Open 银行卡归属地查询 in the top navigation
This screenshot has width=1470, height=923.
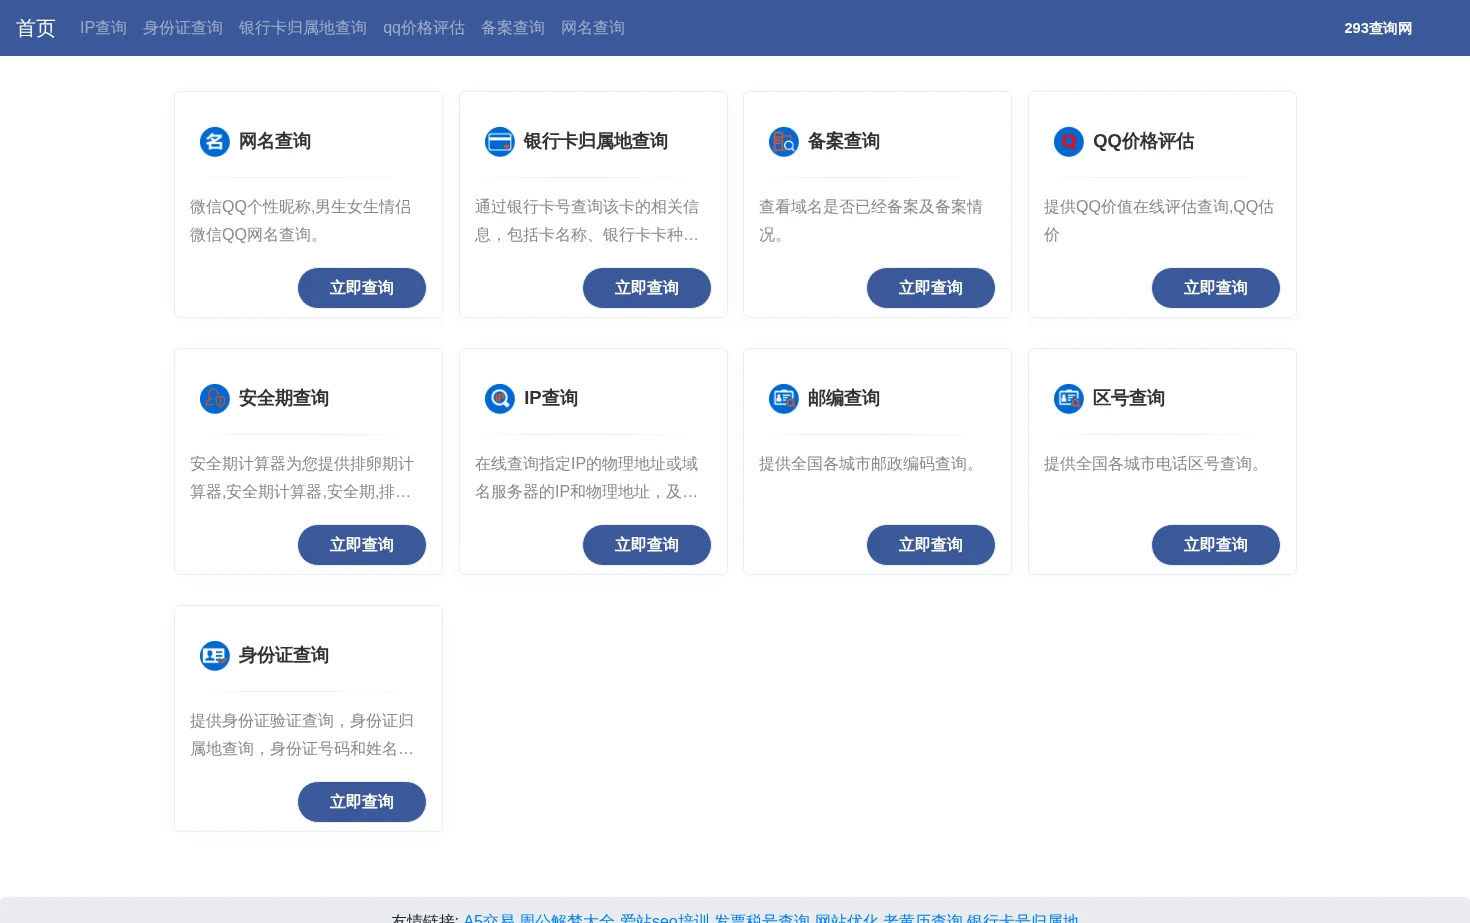303,28
